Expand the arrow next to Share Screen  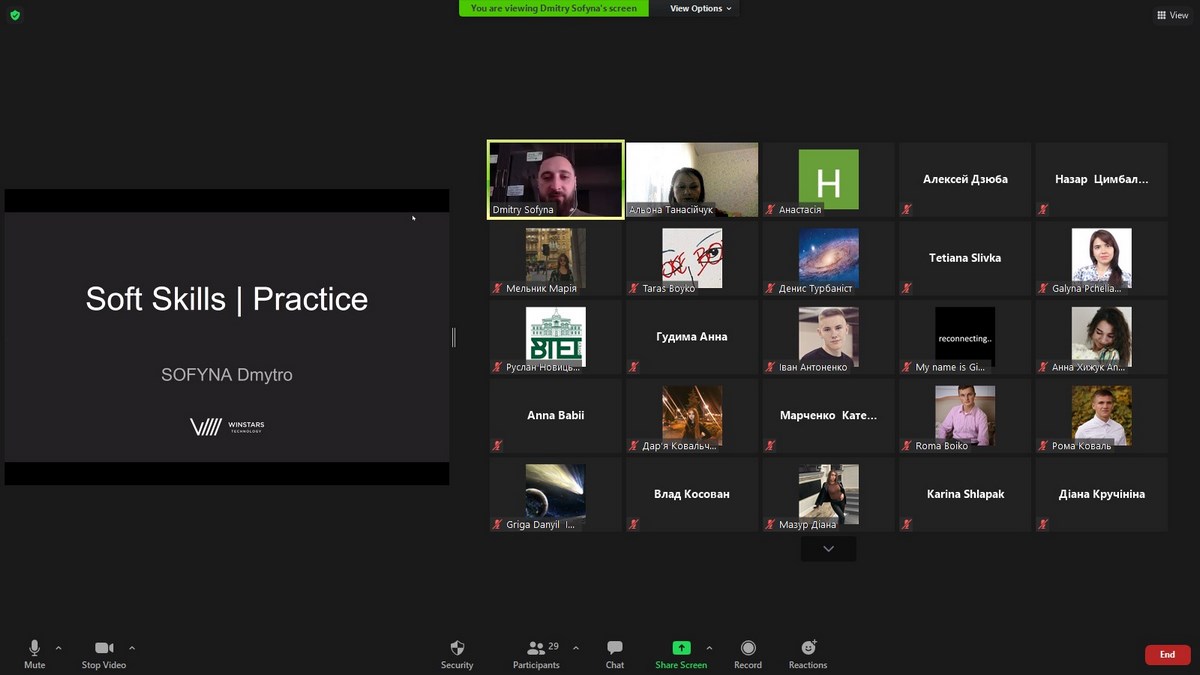709,648
